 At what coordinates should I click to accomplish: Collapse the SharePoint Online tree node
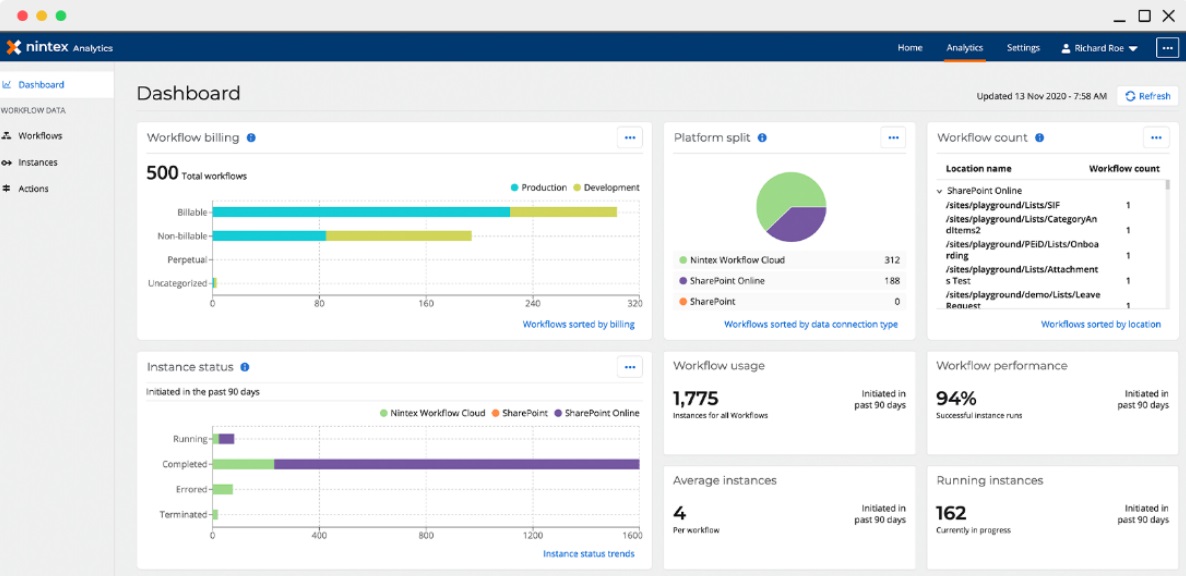[x=939, y=191]
